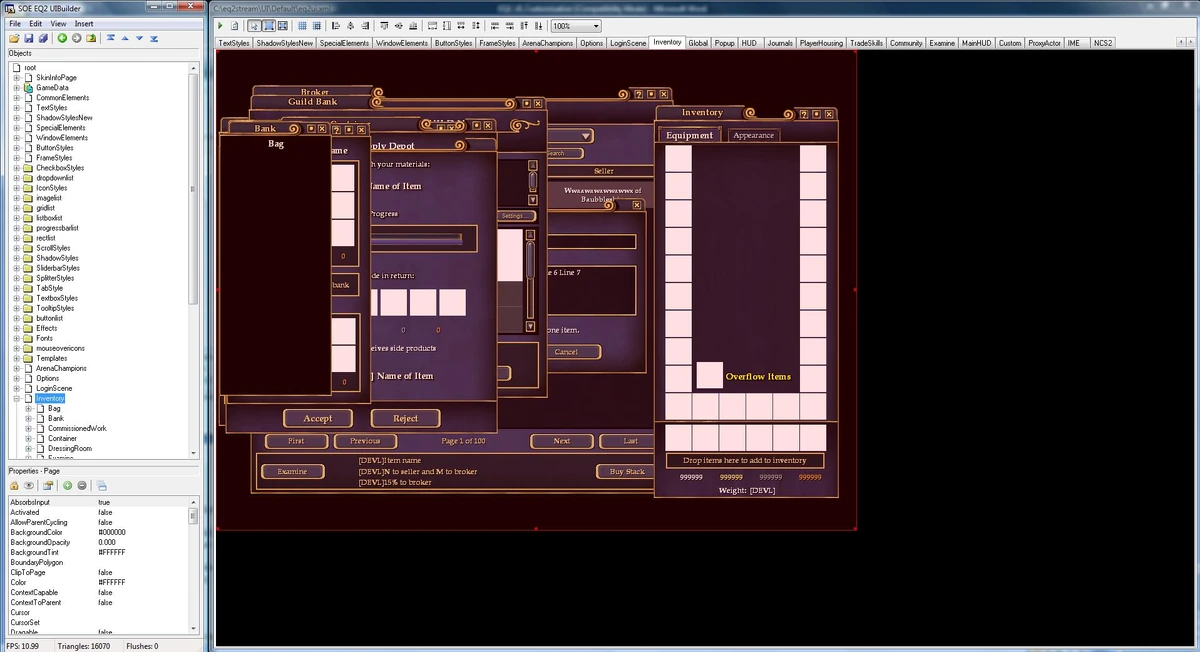
Task: Click the Accept button in the tradeskill window
Action: [317, 417]
